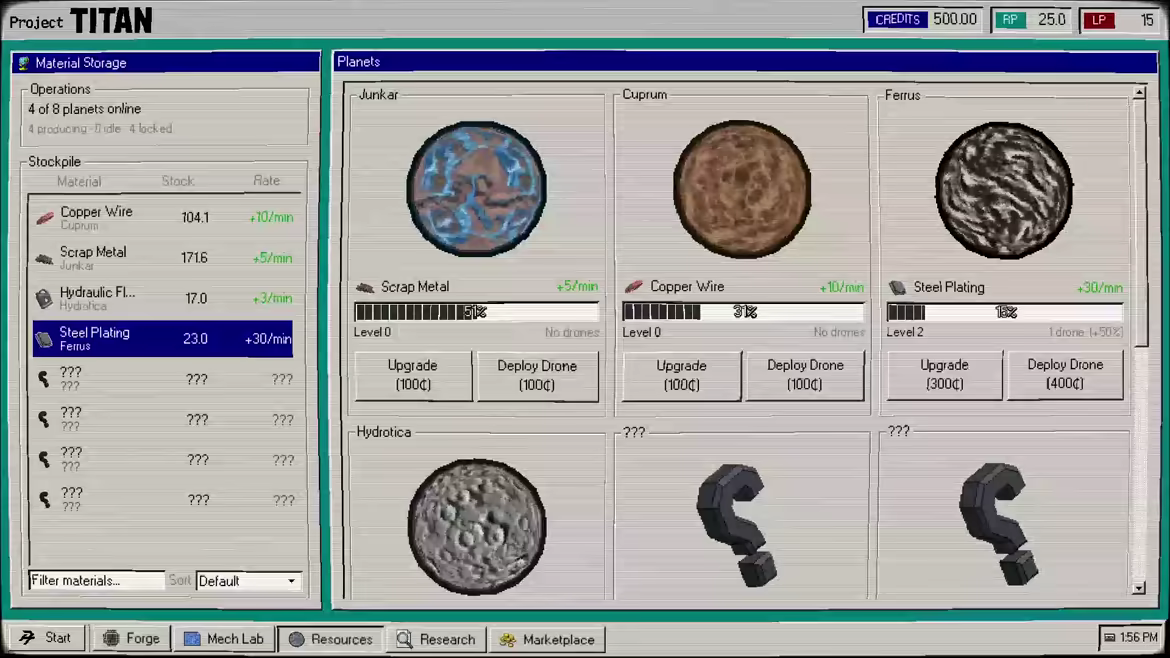Click the Hydraulic Fluid +3/min rate

pos(272,298)
